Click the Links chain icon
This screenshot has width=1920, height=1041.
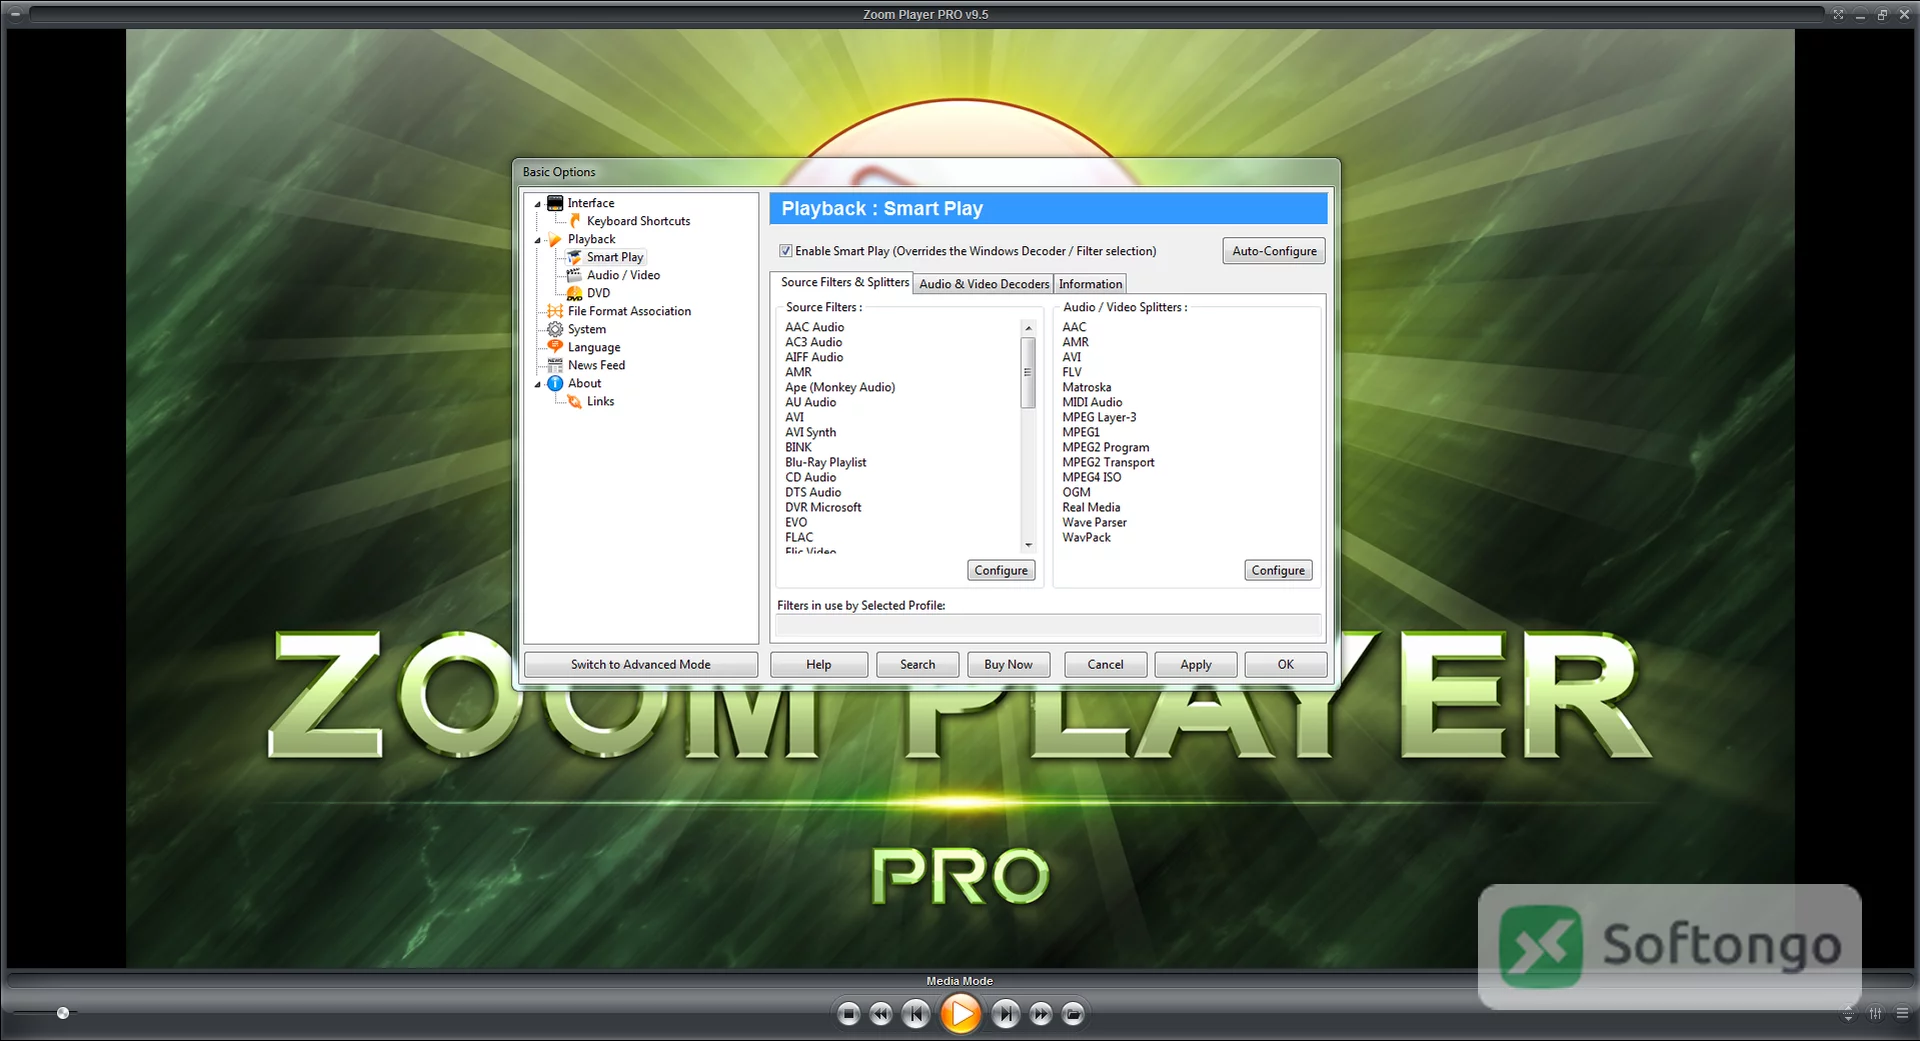(575, 401)
